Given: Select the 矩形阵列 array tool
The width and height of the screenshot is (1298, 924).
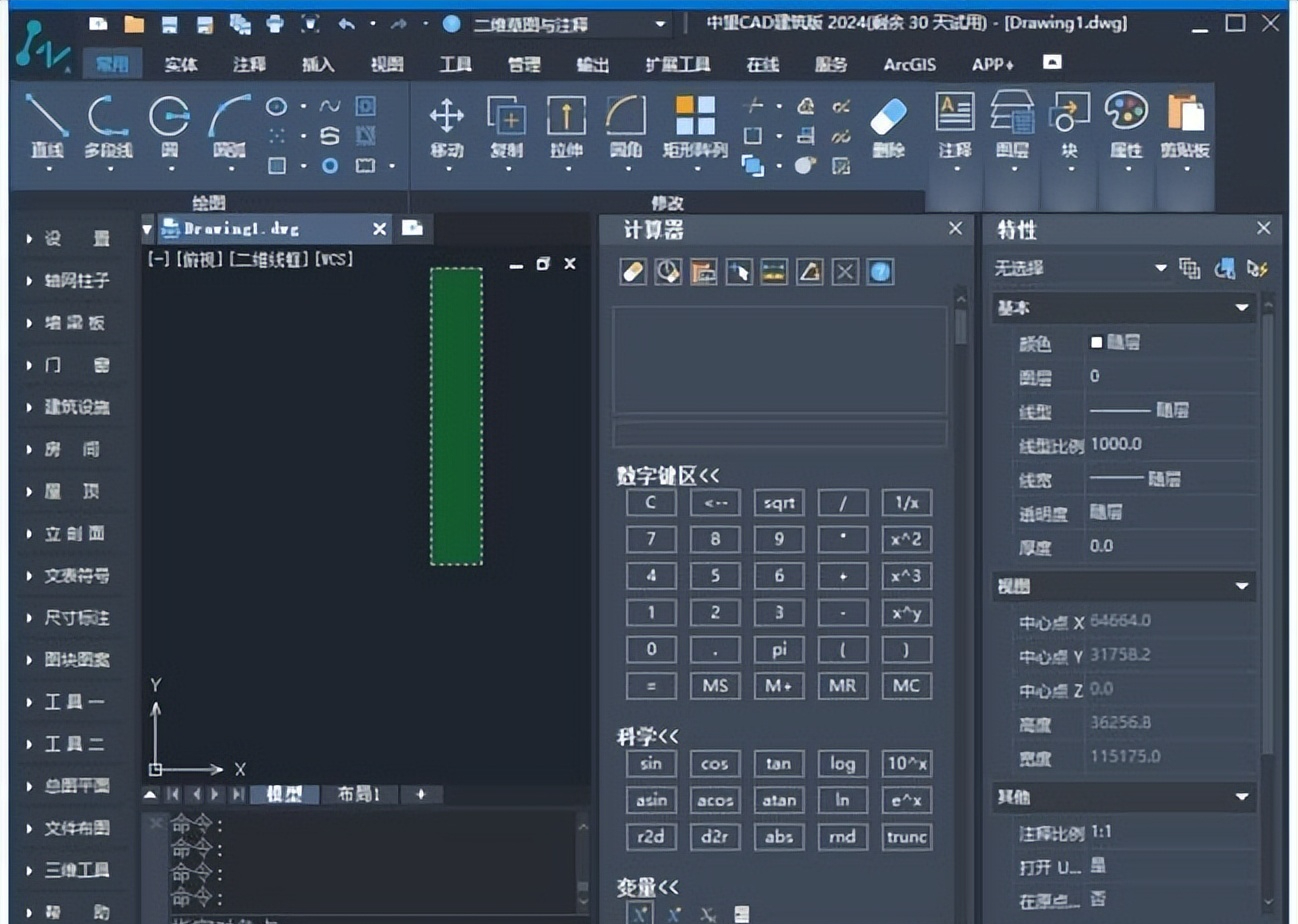Looking at the screenshot, I should (695, 117).
